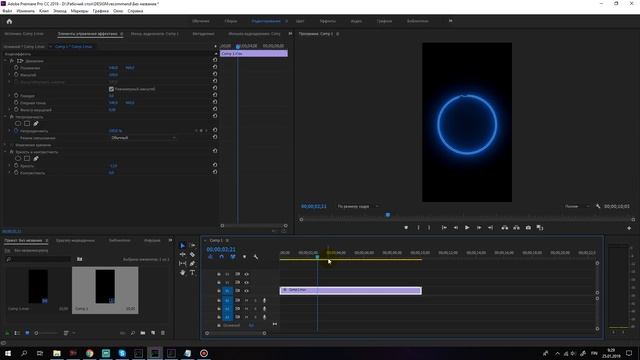The width and height of the screenshot is (640, 360).
Task: Toggle Motion effect fx switch
Action: pyautogui.click(x=12, y=60)
